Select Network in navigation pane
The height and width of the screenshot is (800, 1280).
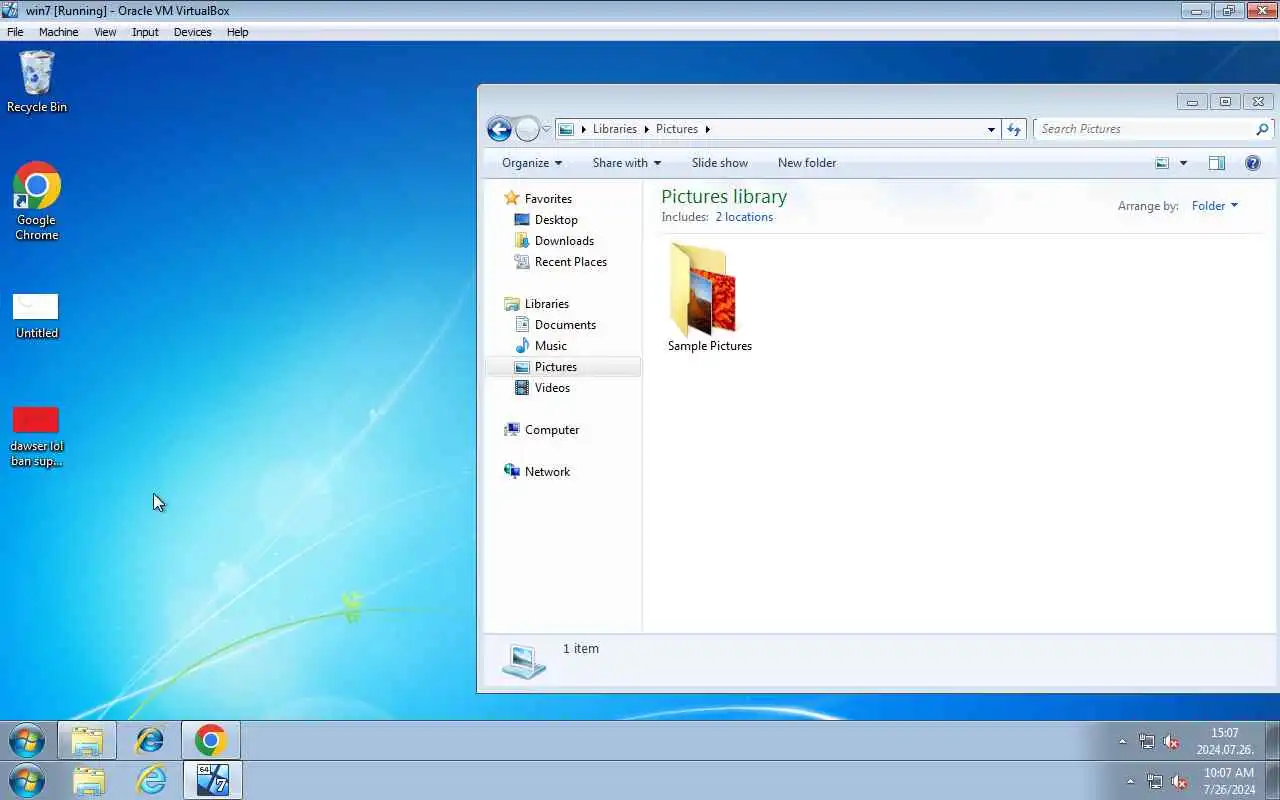[x=537, y=472]
